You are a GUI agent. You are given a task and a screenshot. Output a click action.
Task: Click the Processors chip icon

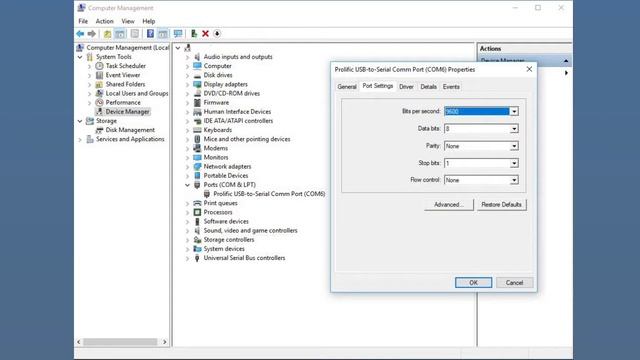tap(197, 212)
